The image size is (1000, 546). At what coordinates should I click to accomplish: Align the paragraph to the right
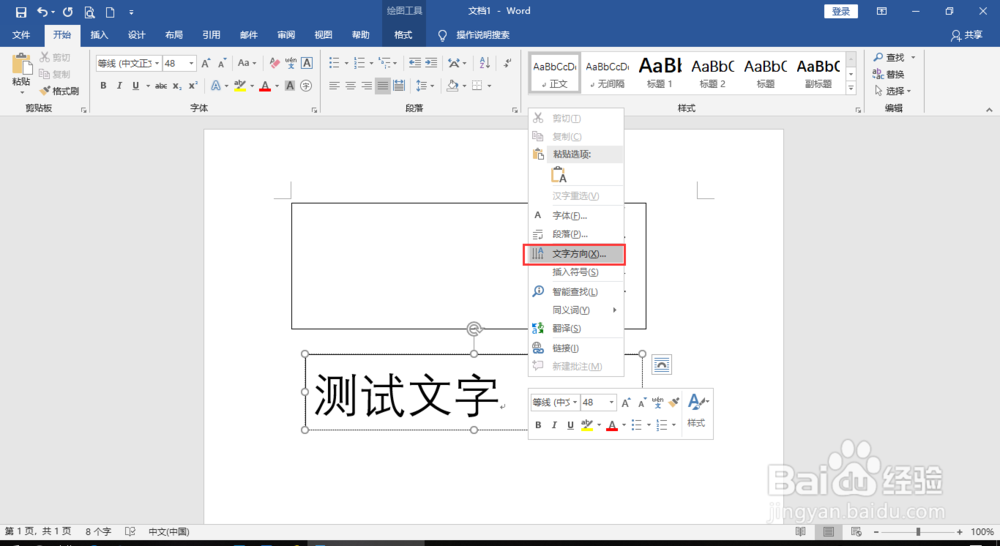(x=366, y=85)
